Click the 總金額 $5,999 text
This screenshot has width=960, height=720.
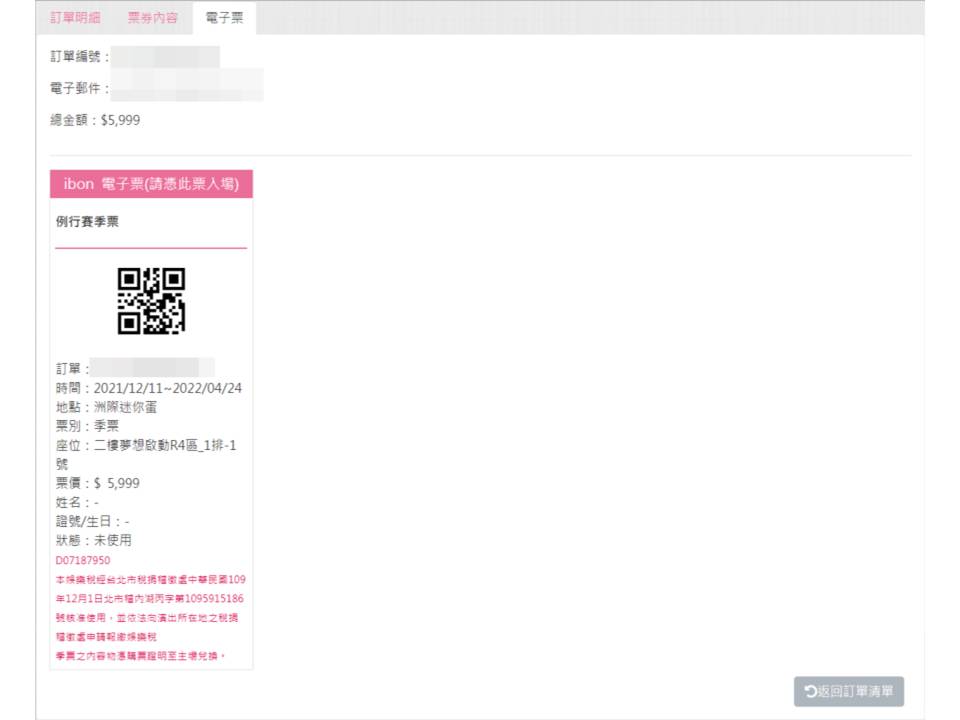coord(95,120)
